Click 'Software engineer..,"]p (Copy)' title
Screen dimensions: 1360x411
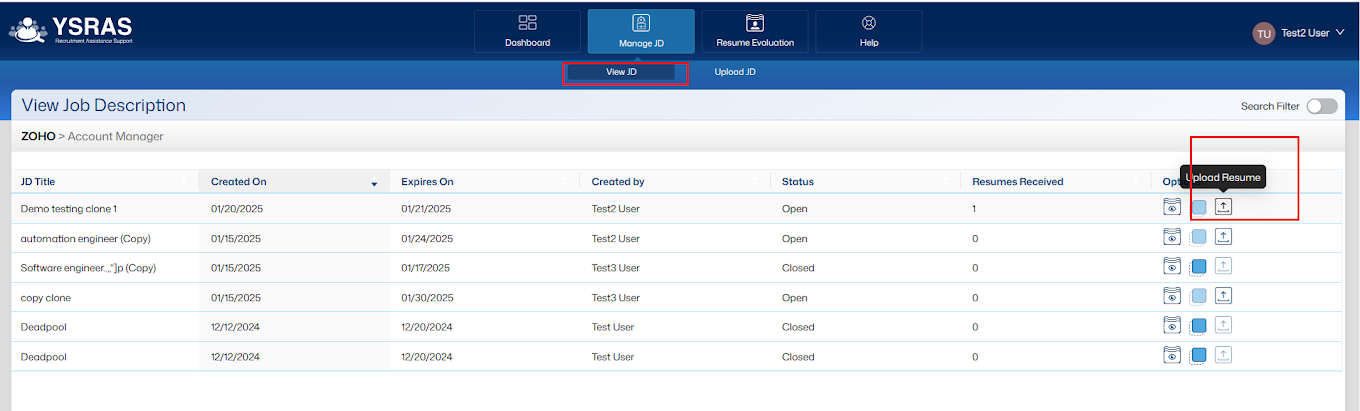(x=88, y=268)
